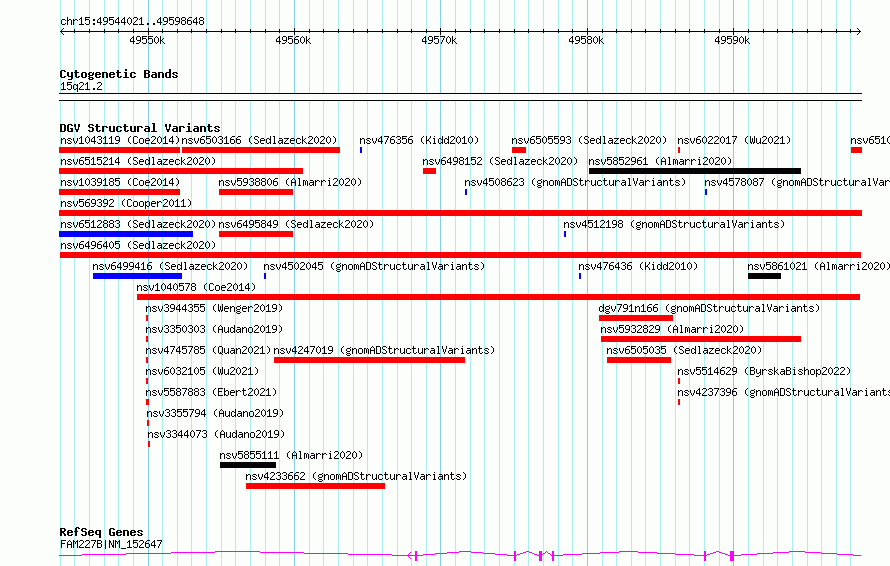
Task: Open nsv4502045 gnomAD variant label
Action: click(x=374, y=266)
